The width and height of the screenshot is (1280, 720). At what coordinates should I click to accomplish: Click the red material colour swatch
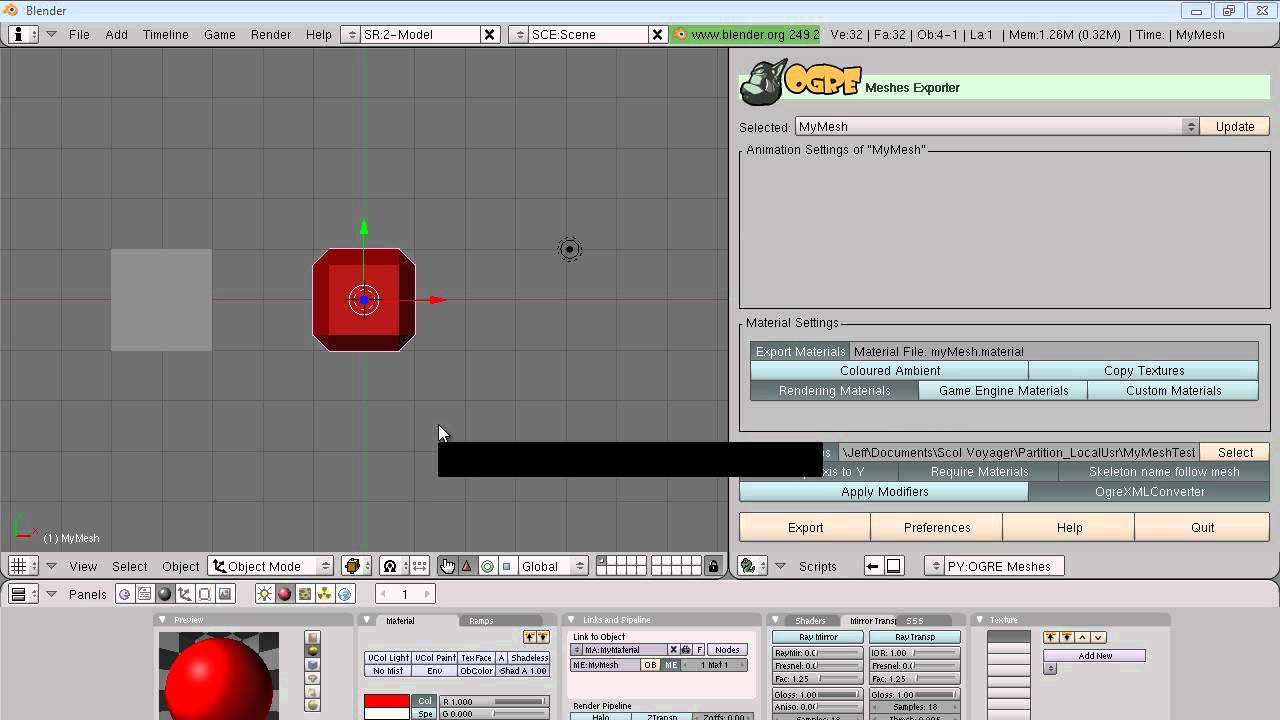pos(387,701)
